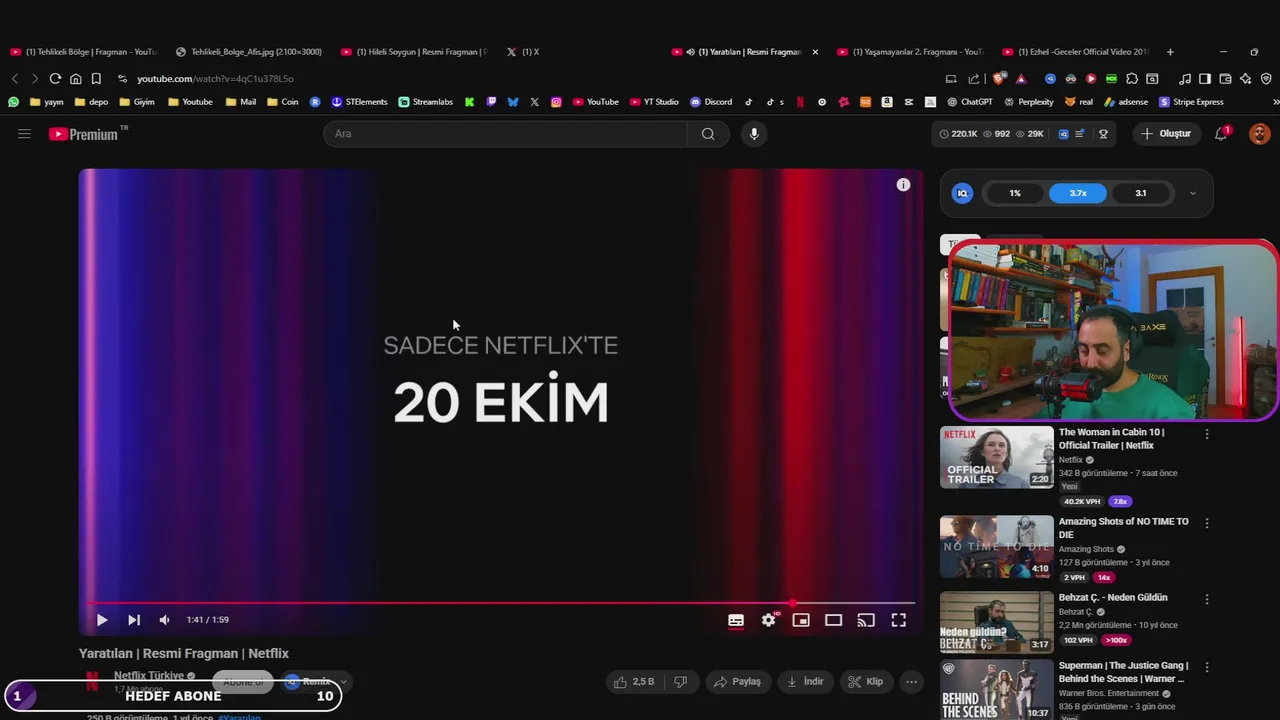Click the youtube.com address bar
This screenshot has height=720, width=1280.
click(215, 79)
